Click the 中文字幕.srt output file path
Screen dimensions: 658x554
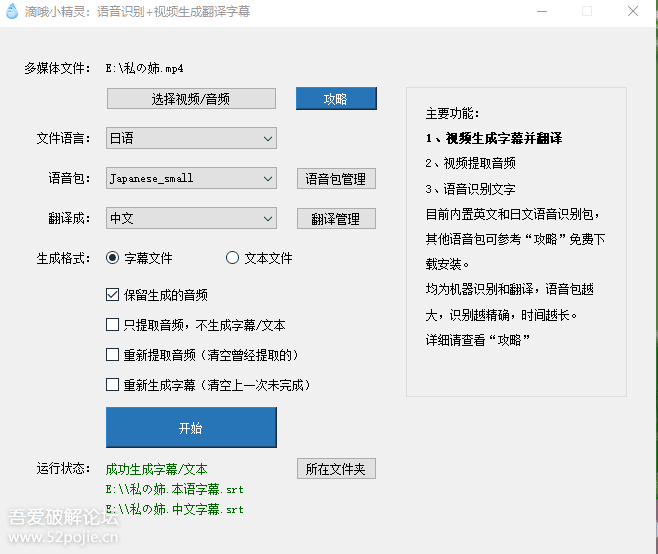tap(174, 509)
